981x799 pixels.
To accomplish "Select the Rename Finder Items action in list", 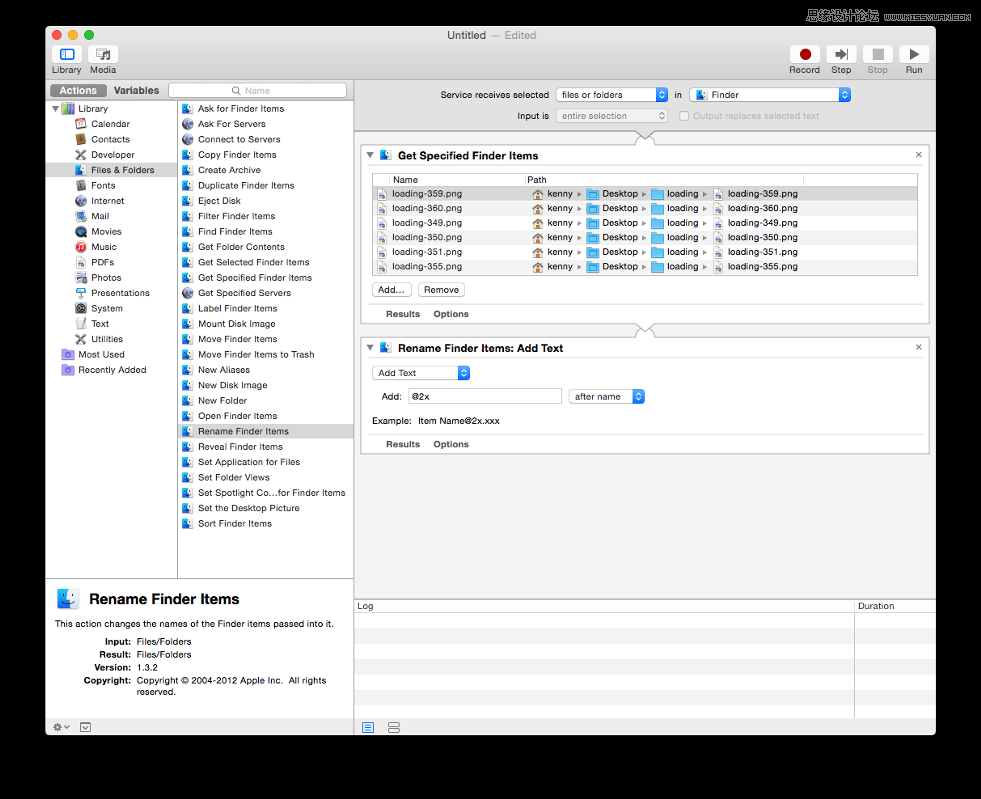I will (x=267, y=431).
